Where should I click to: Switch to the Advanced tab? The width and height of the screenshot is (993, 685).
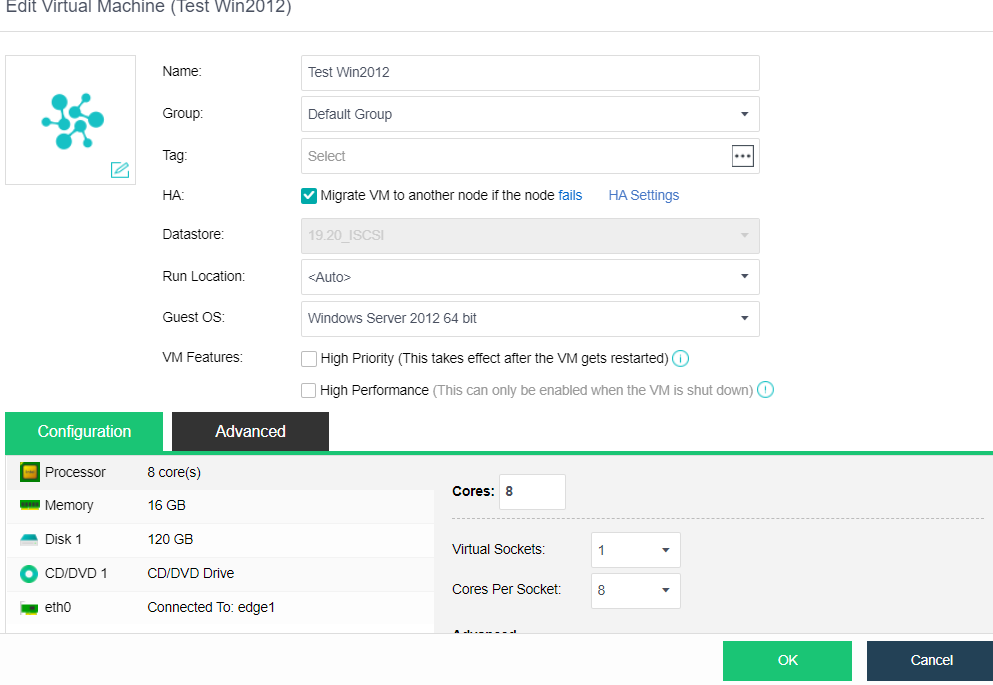tap(250, 431)
